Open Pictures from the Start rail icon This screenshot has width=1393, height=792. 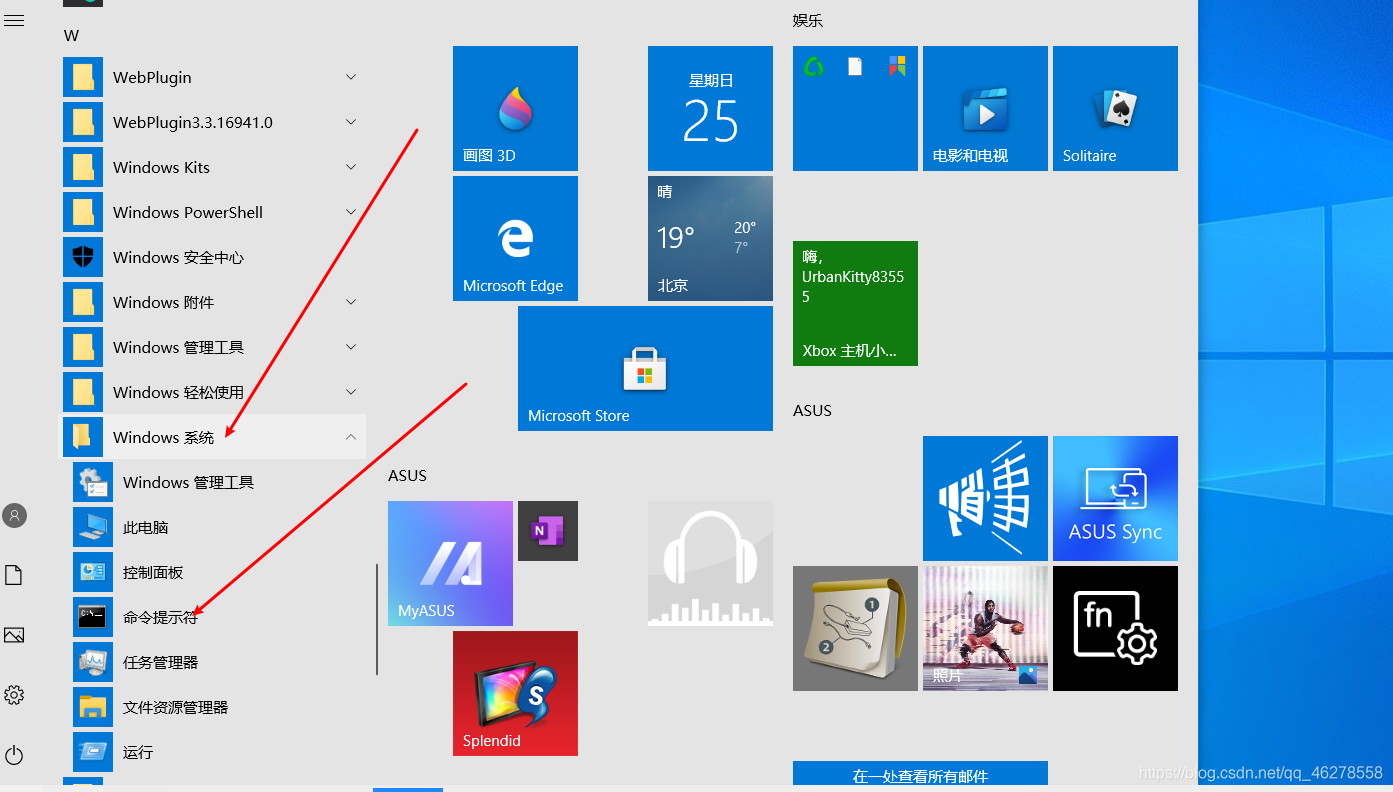tap(14, 635)
